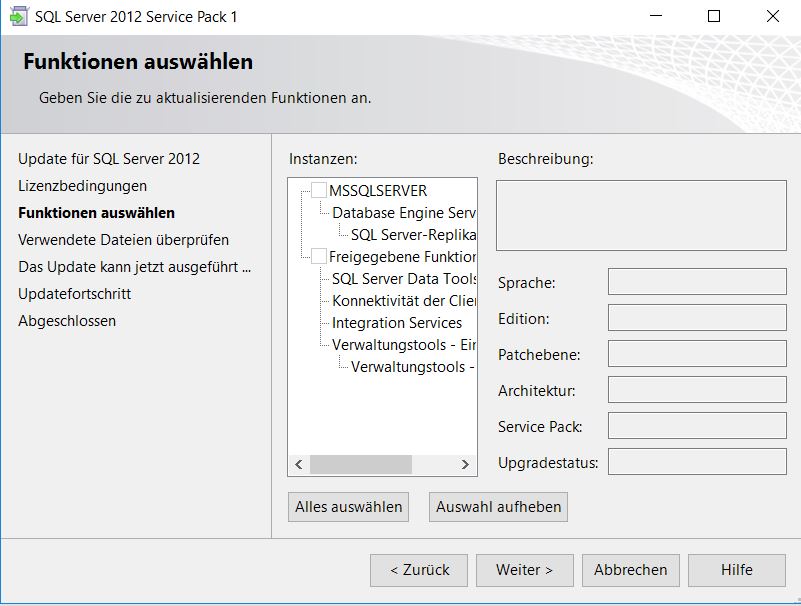This screenshot has height=606, width=801.
Task: Click the Funktionen auswählen step in sidebar
Action: (97, 213)
